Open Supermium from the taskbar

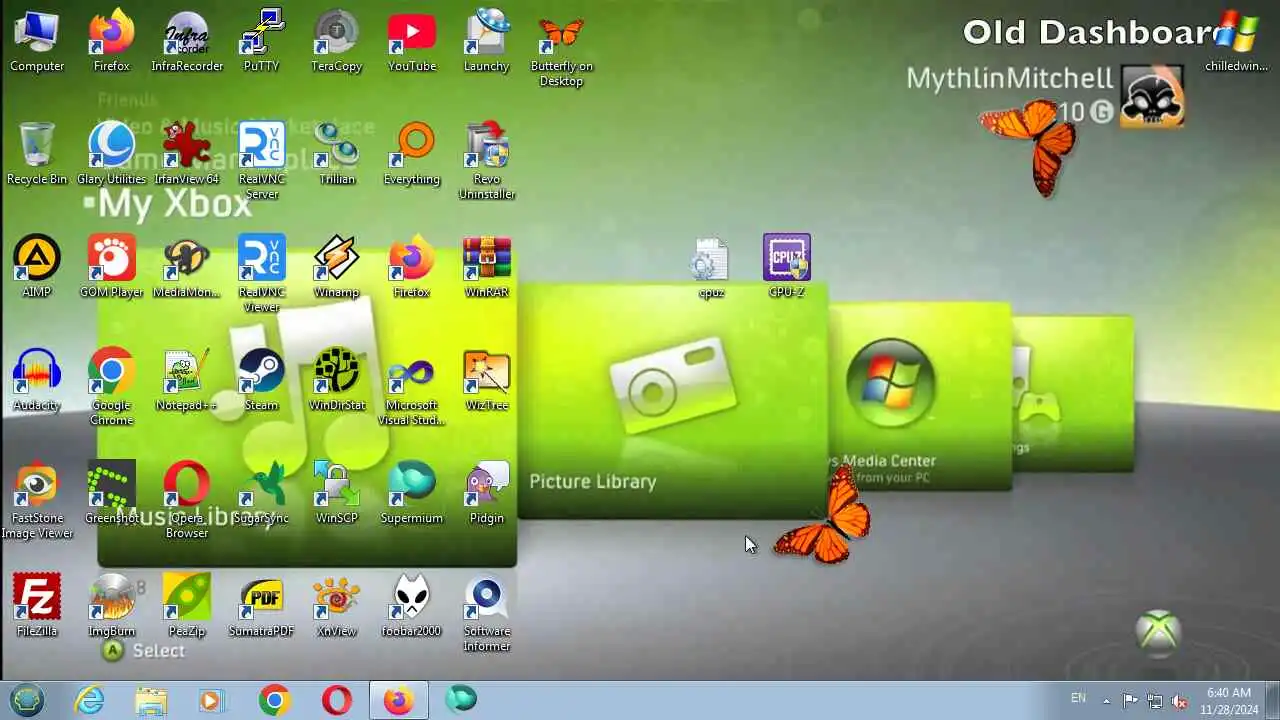click(x=461, y=701)
